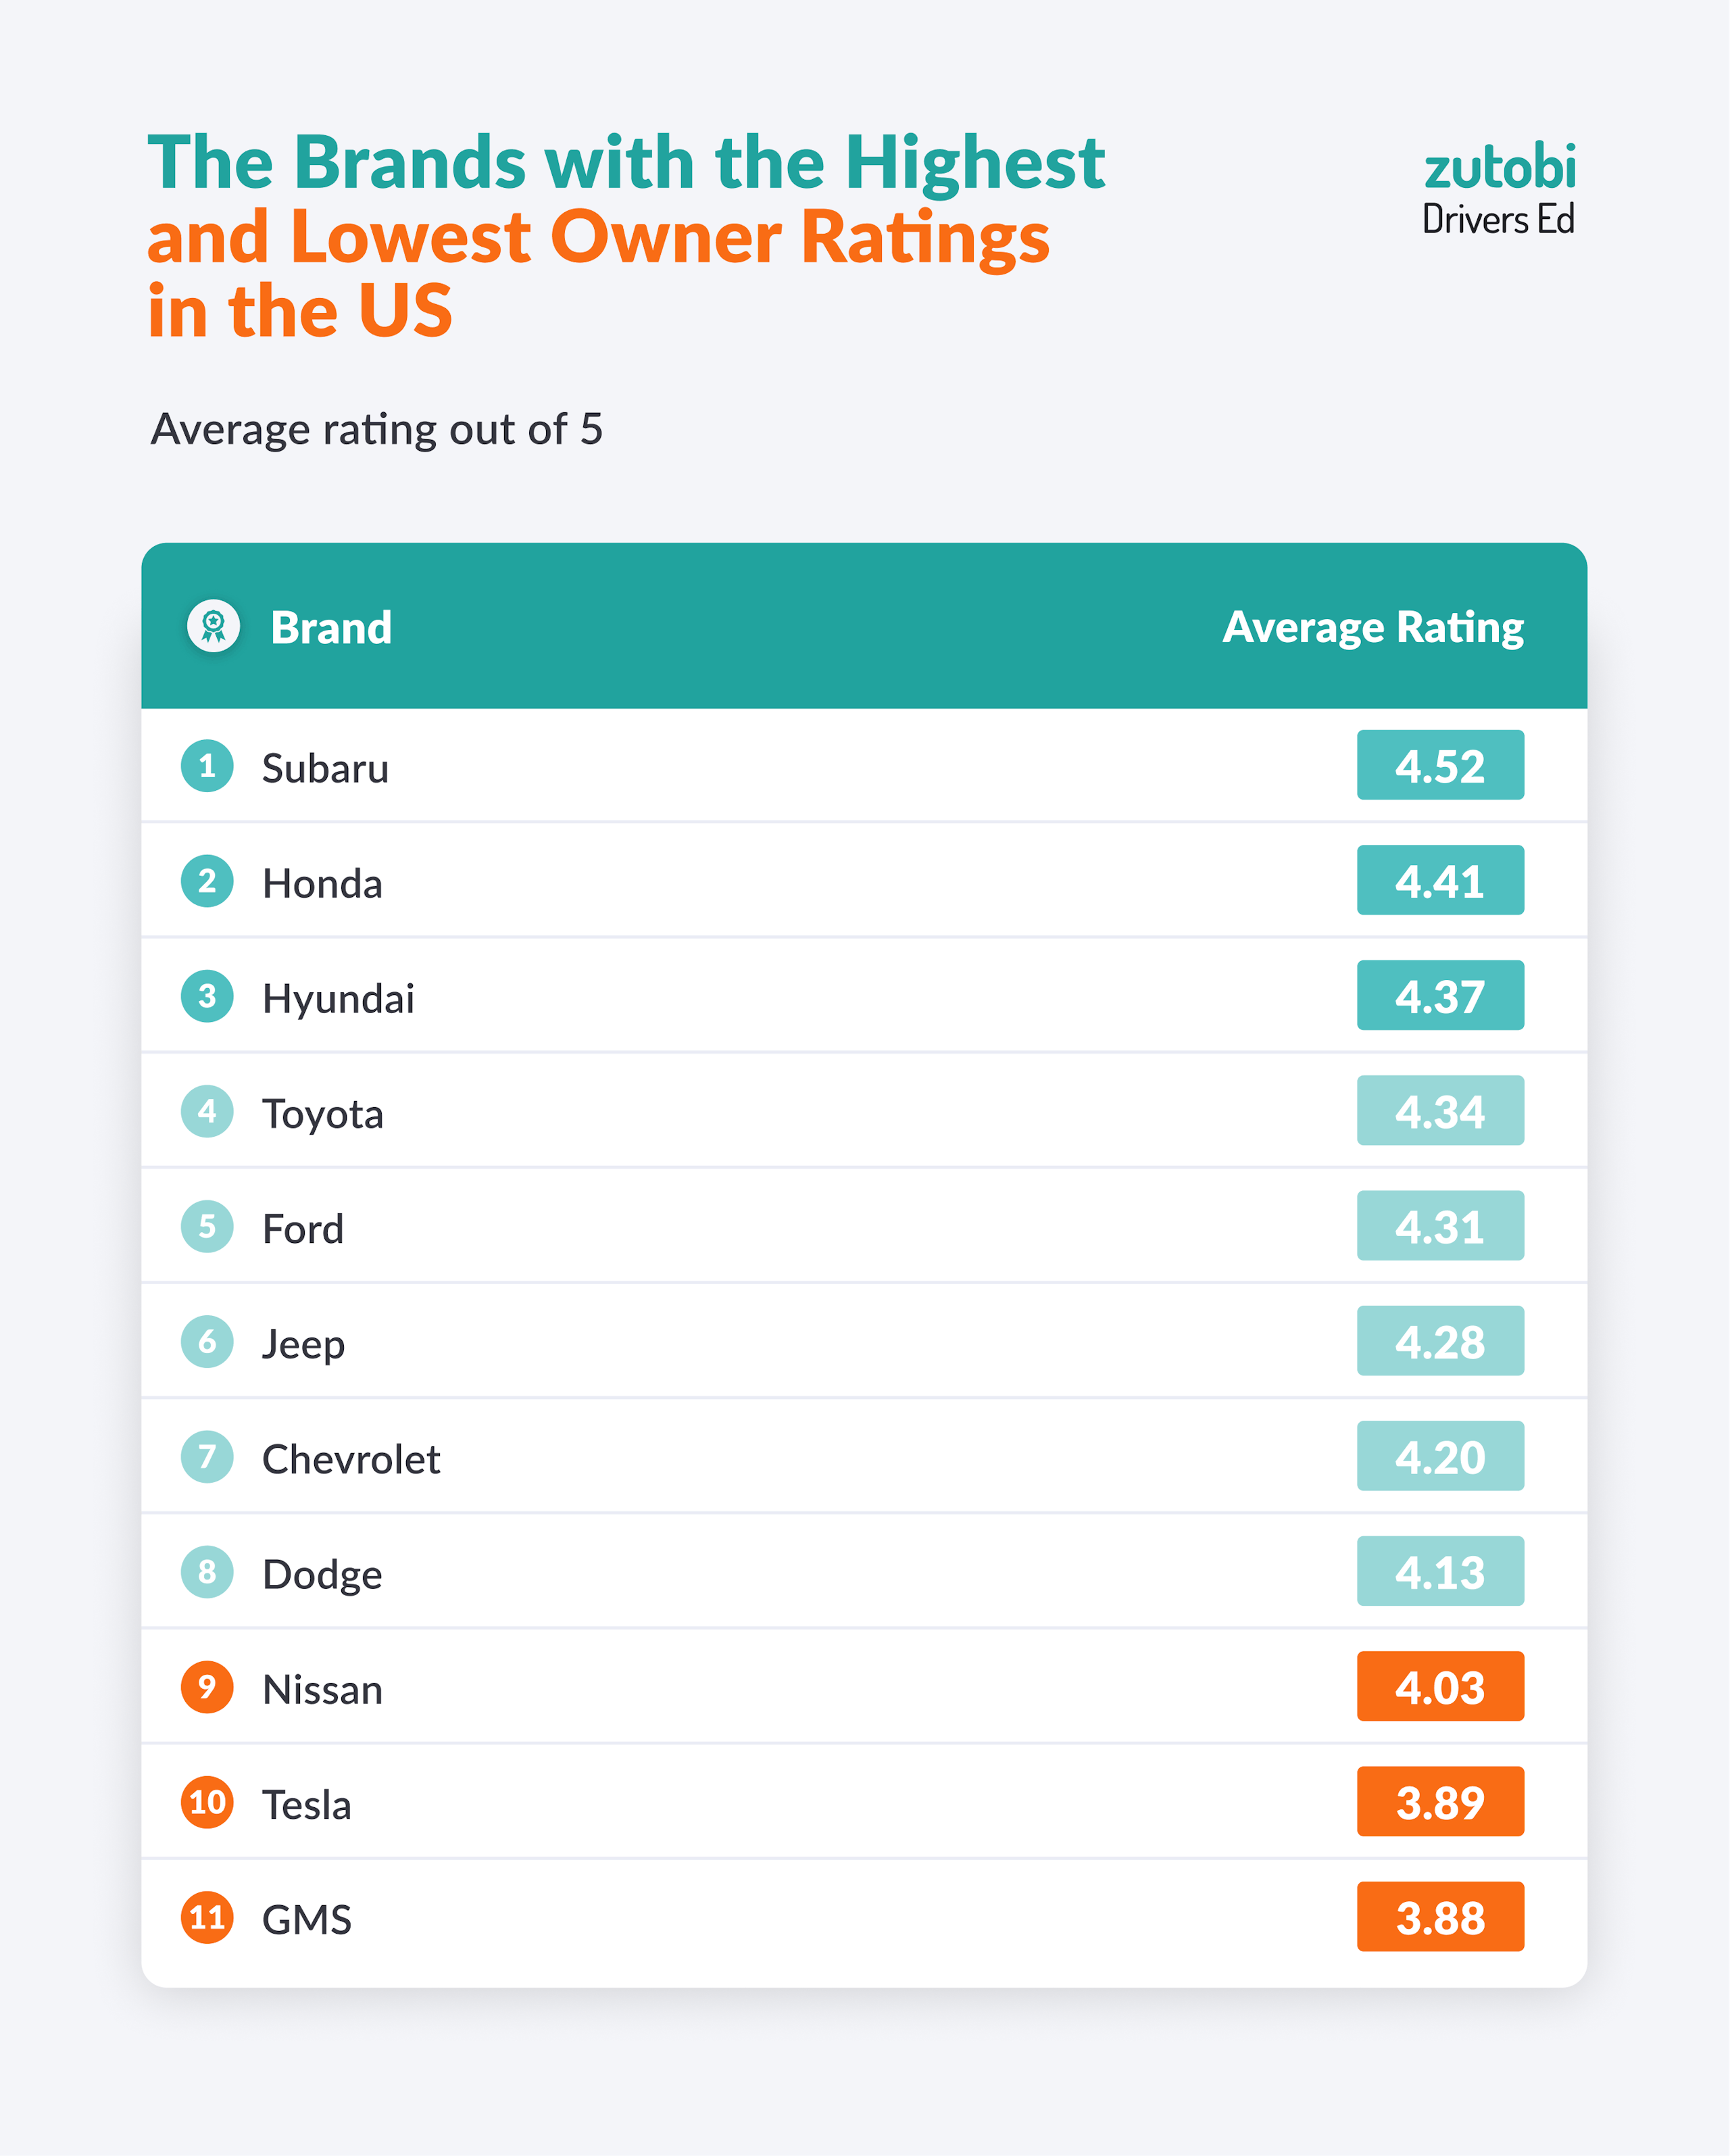This screenshot has width=1730, height=2156.
Task: Click the infographic title about owner ratings
Action: tap(626, 236)
